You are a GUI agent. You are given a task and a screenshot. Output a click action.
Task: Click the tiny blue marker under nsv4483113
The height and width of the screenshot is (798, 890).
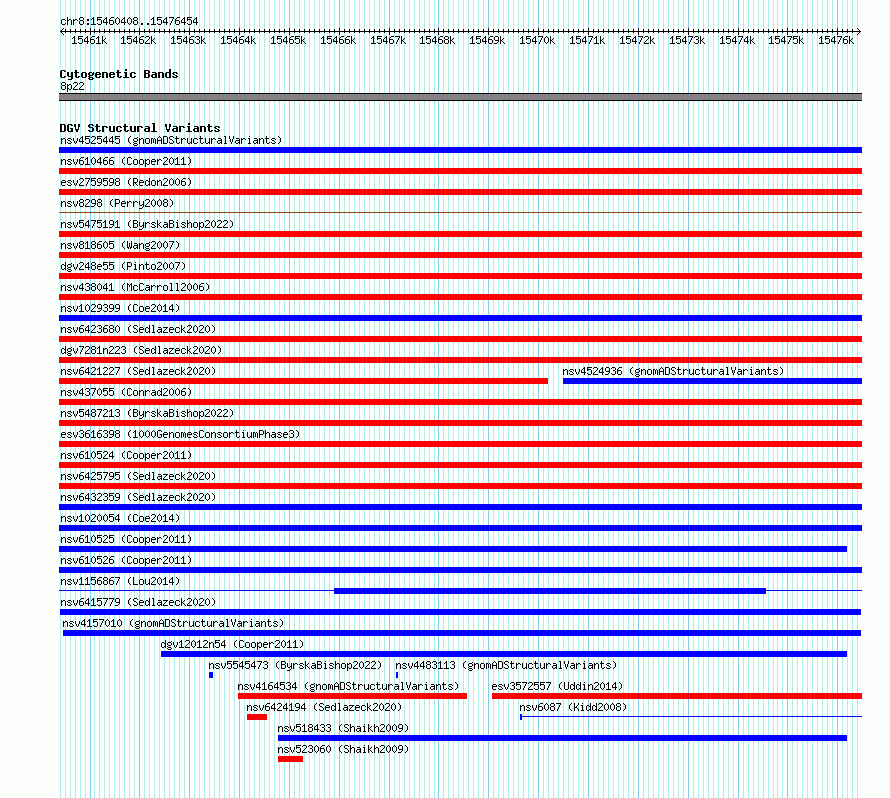click(x=397, y=675)
